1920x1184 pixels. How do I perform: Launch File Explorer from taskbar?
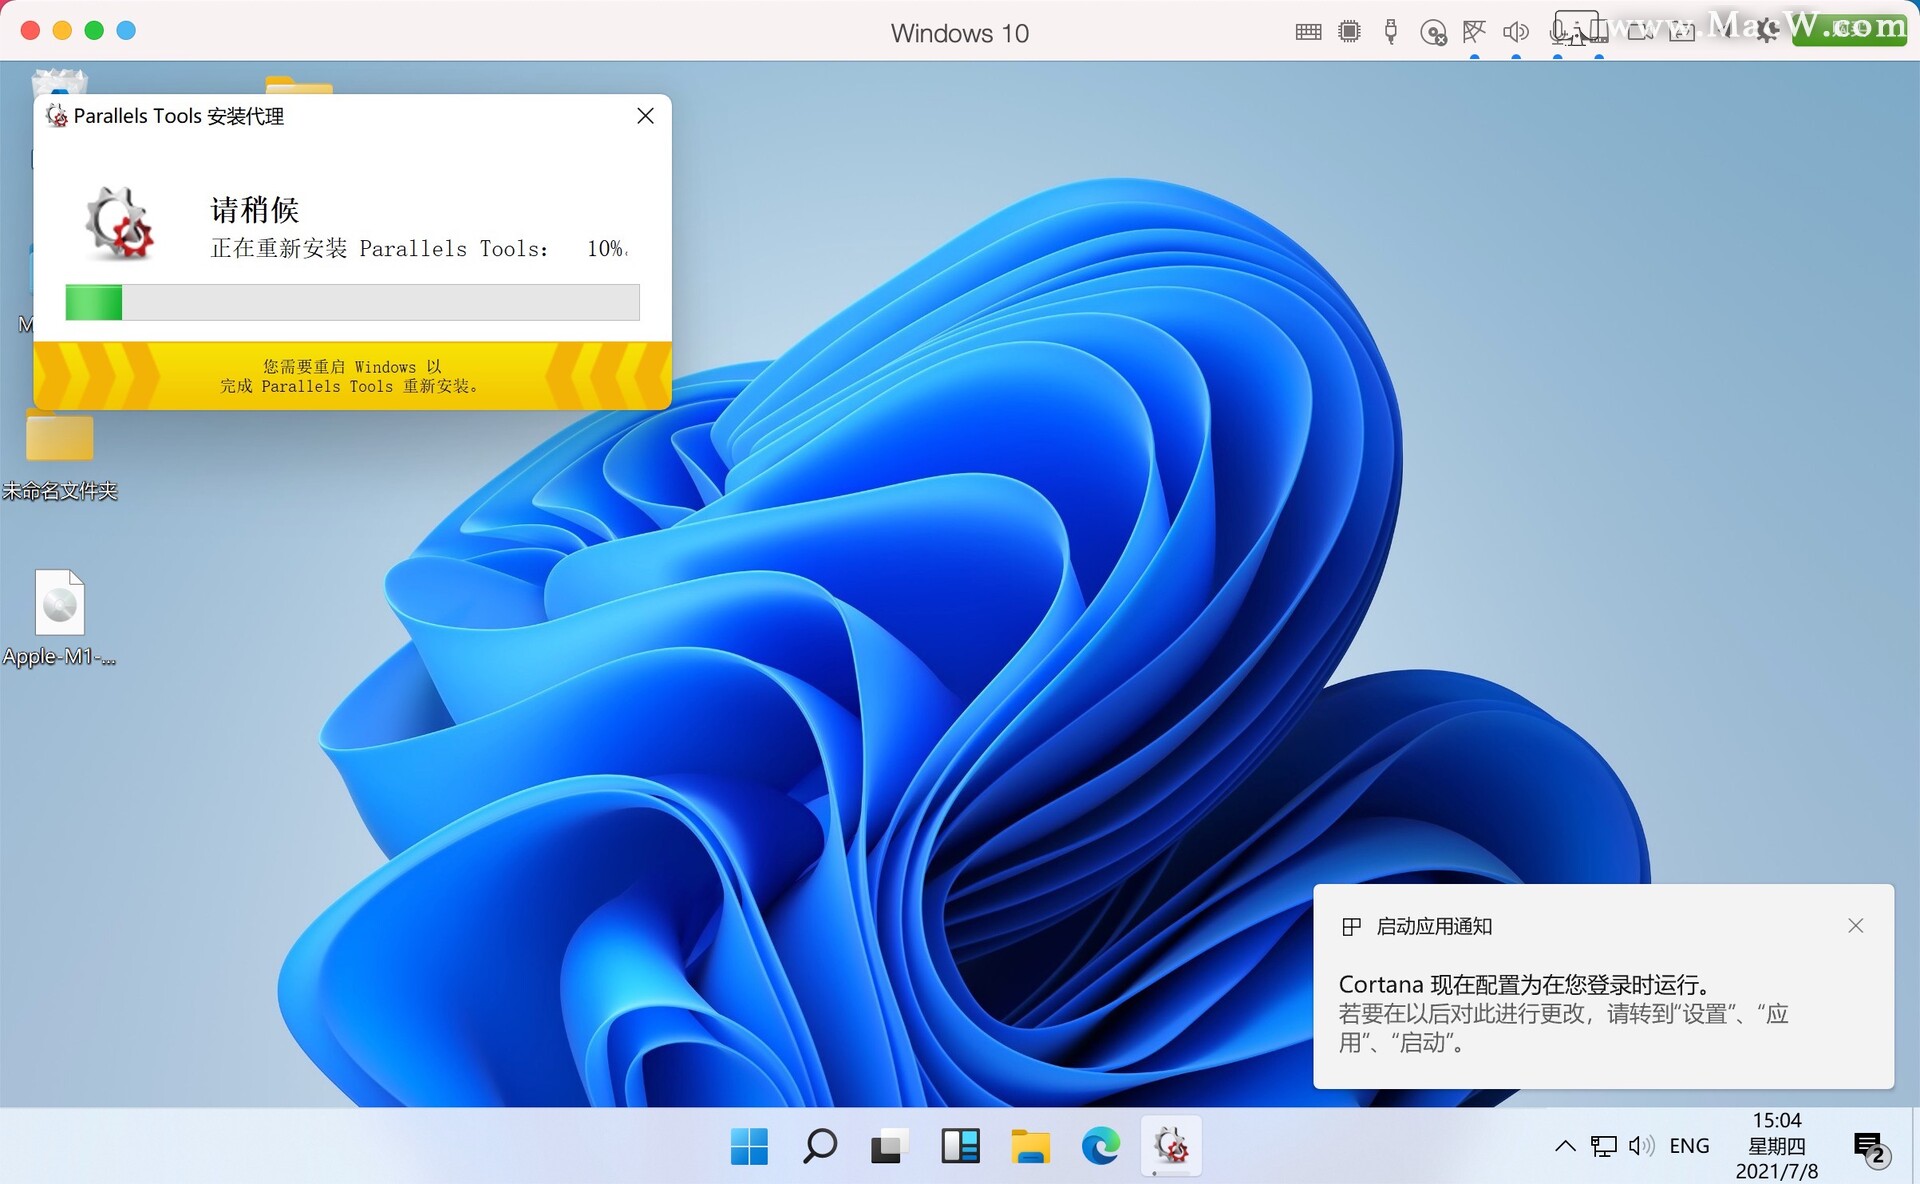1030,1146
